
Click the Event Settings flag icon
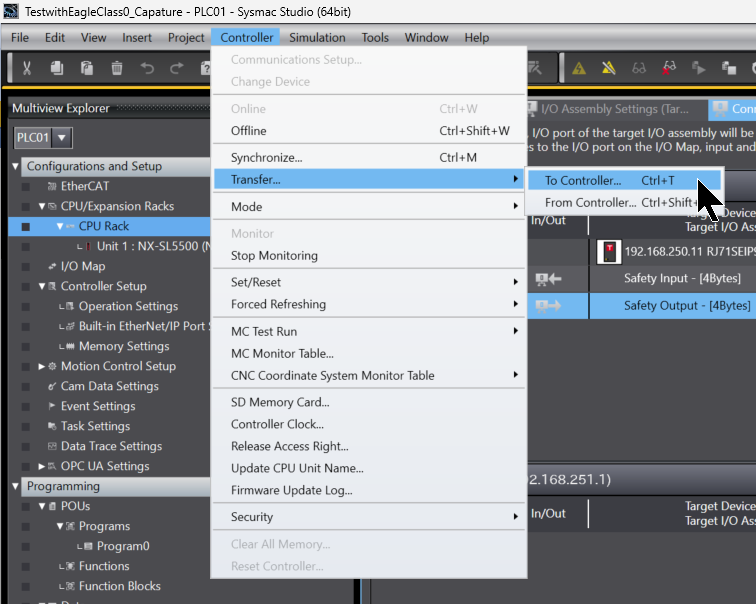[52, 406]
